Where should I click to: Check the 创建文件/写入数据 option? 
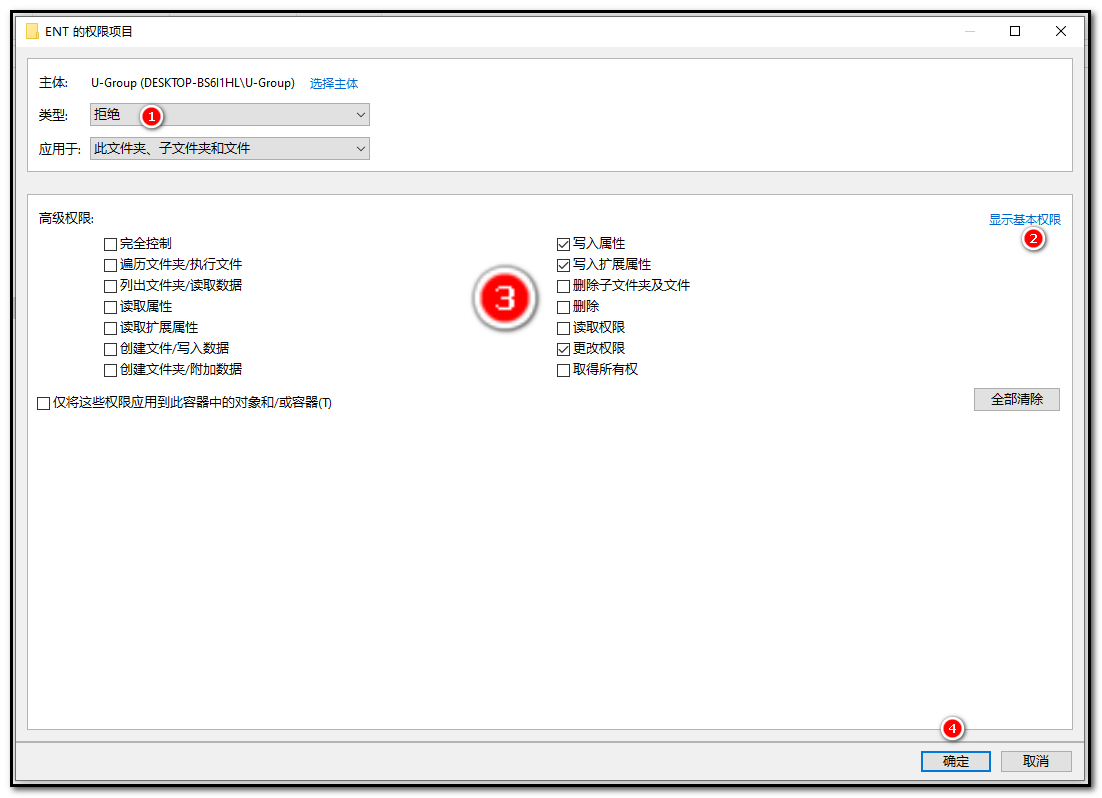coord(111,349)
